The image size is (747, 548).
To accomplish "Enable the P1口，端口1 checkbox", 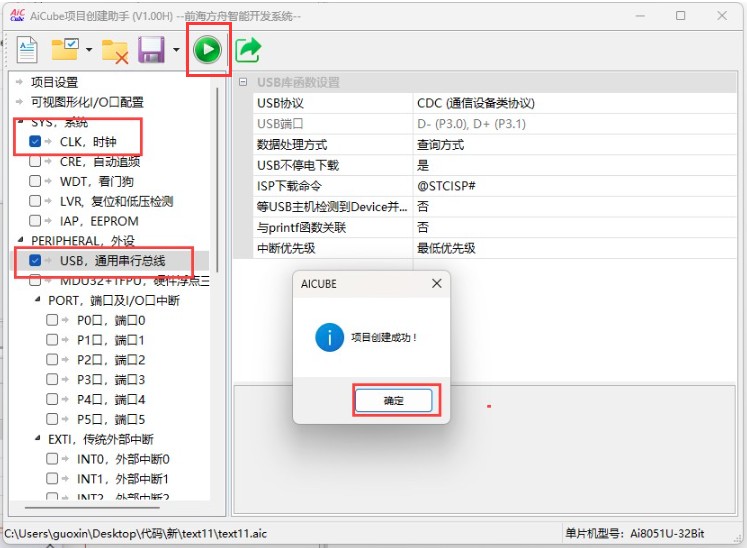I will [x=52, y=340].
